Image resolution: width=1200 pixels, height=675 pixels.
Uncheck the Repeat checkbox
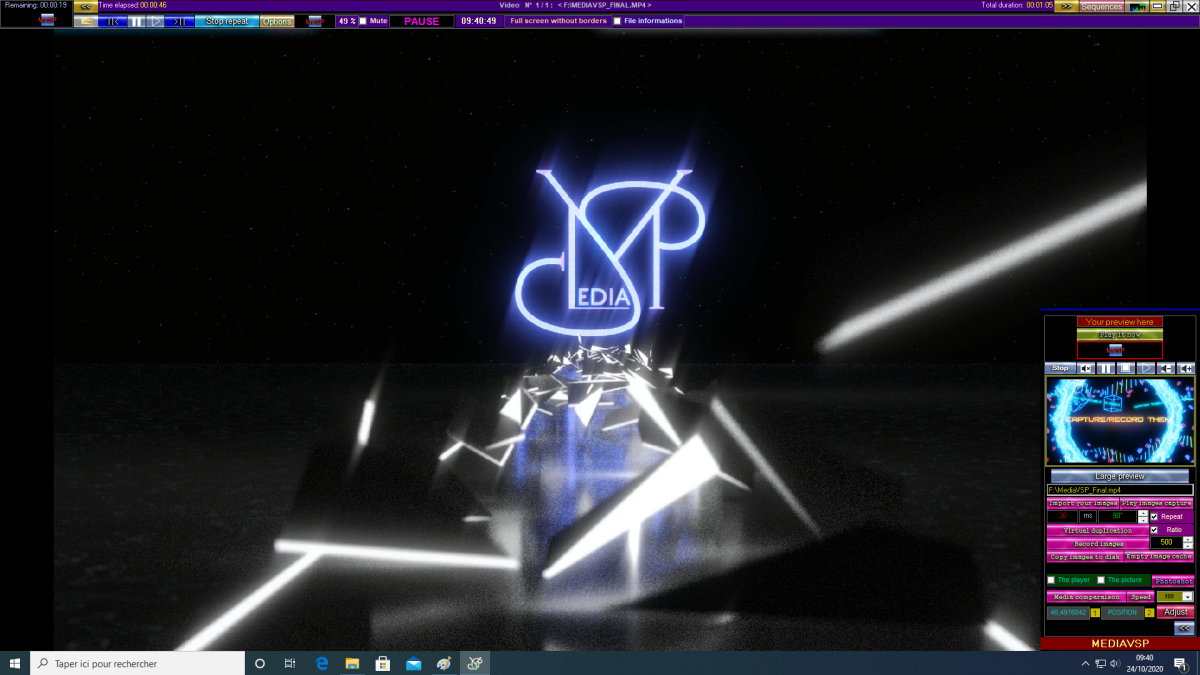(1154, 517)
